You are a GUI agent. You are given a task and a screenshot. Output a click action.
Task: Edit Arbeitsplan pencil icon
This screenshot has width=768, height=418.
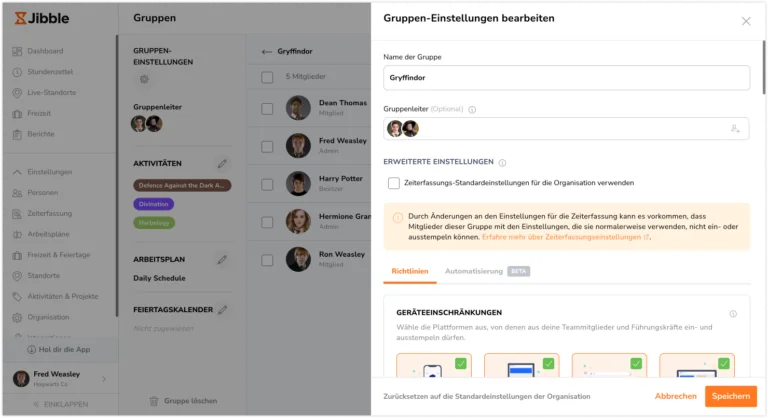222,260
